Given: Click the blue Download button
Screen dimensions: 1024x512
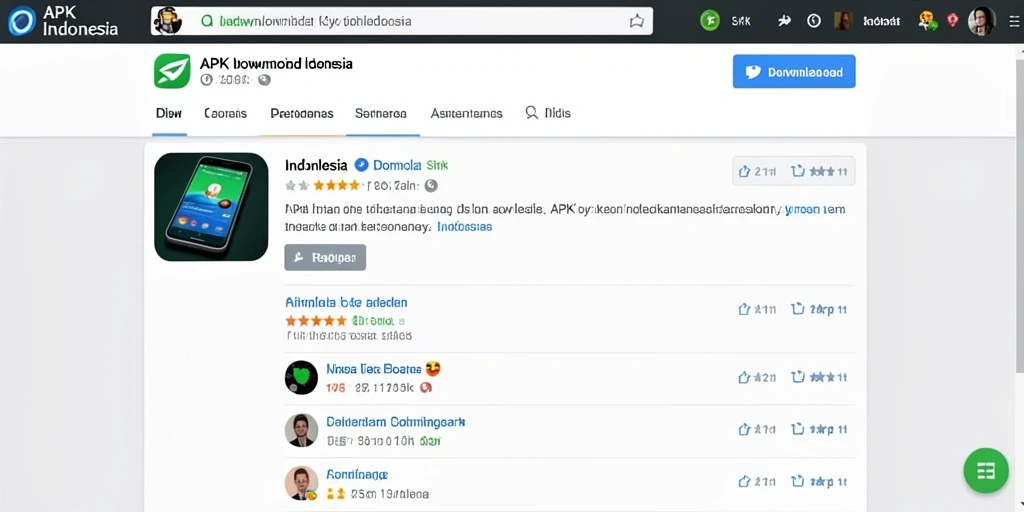Looking at the screenshot, I should pos(794,71).
